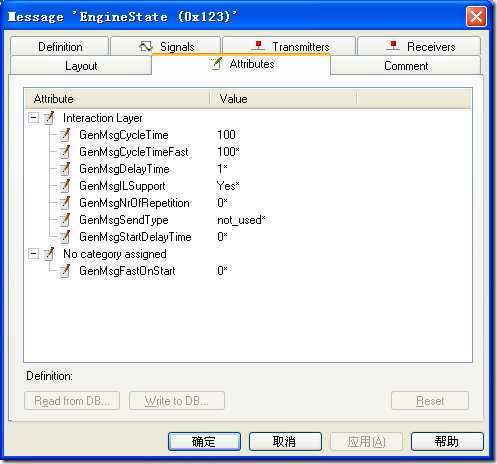Click the GenMsgDelayTime value 1*

point(222,169)
